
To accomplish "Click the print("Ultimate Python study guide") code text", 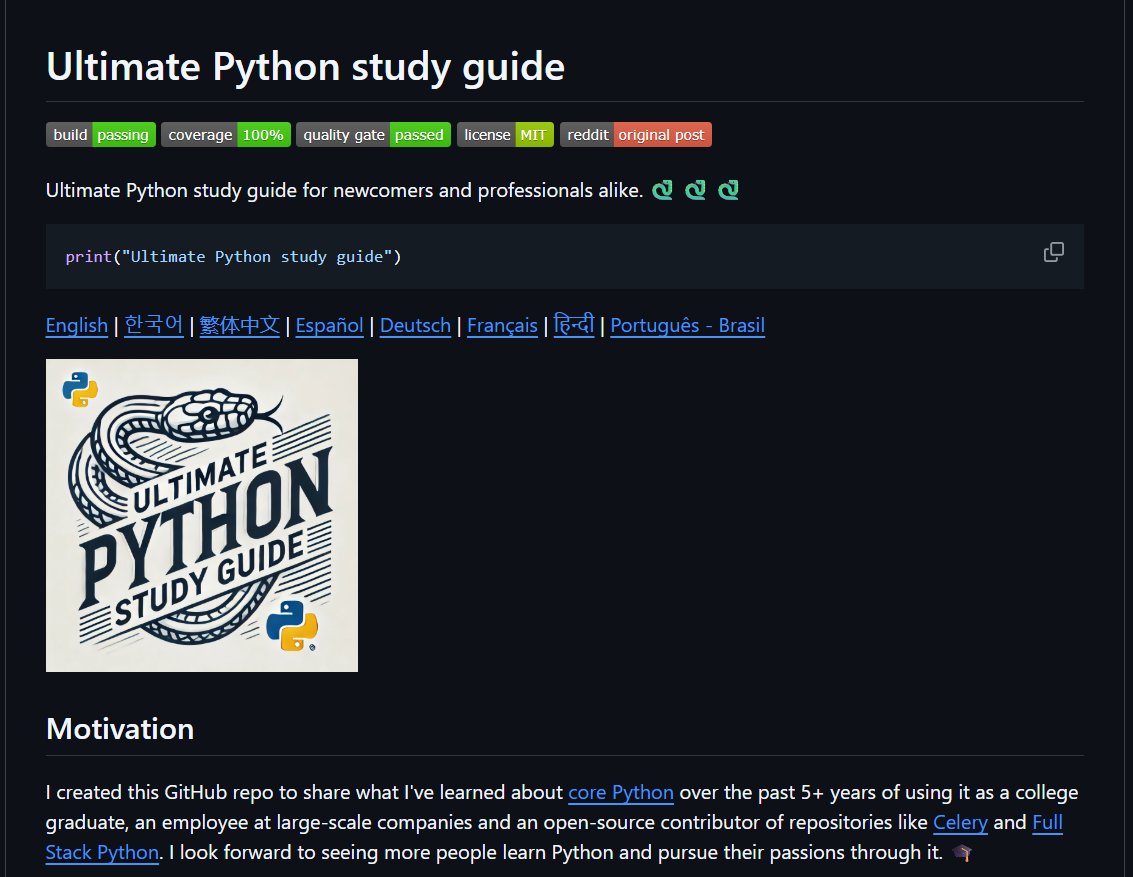I will point(233,257).
